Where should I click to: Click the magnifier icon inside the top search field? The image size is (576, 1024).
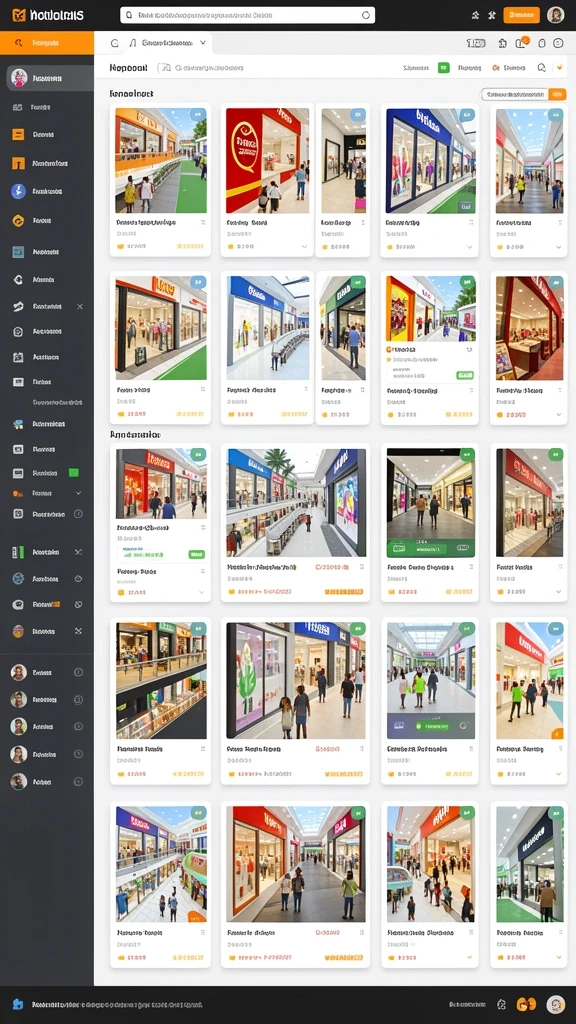click(129, 15)
